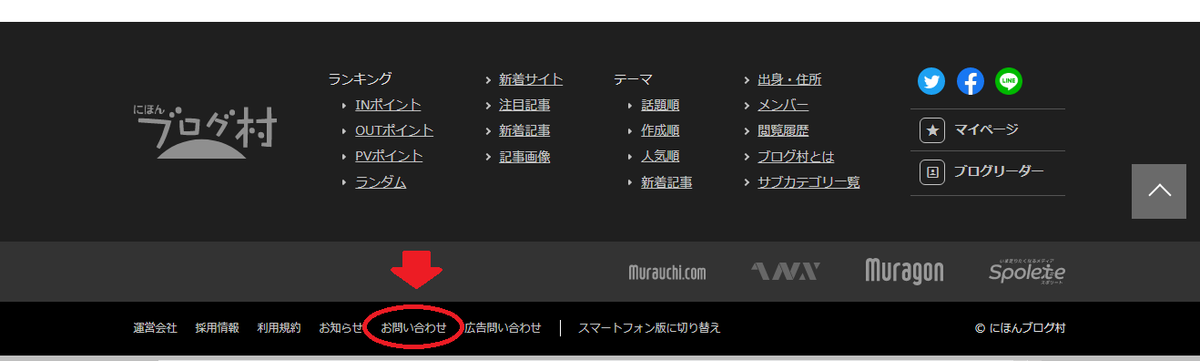Open the 記事画像 link
The width and height of the screenshot is (1200, 361).
click(x=524, y=157)
